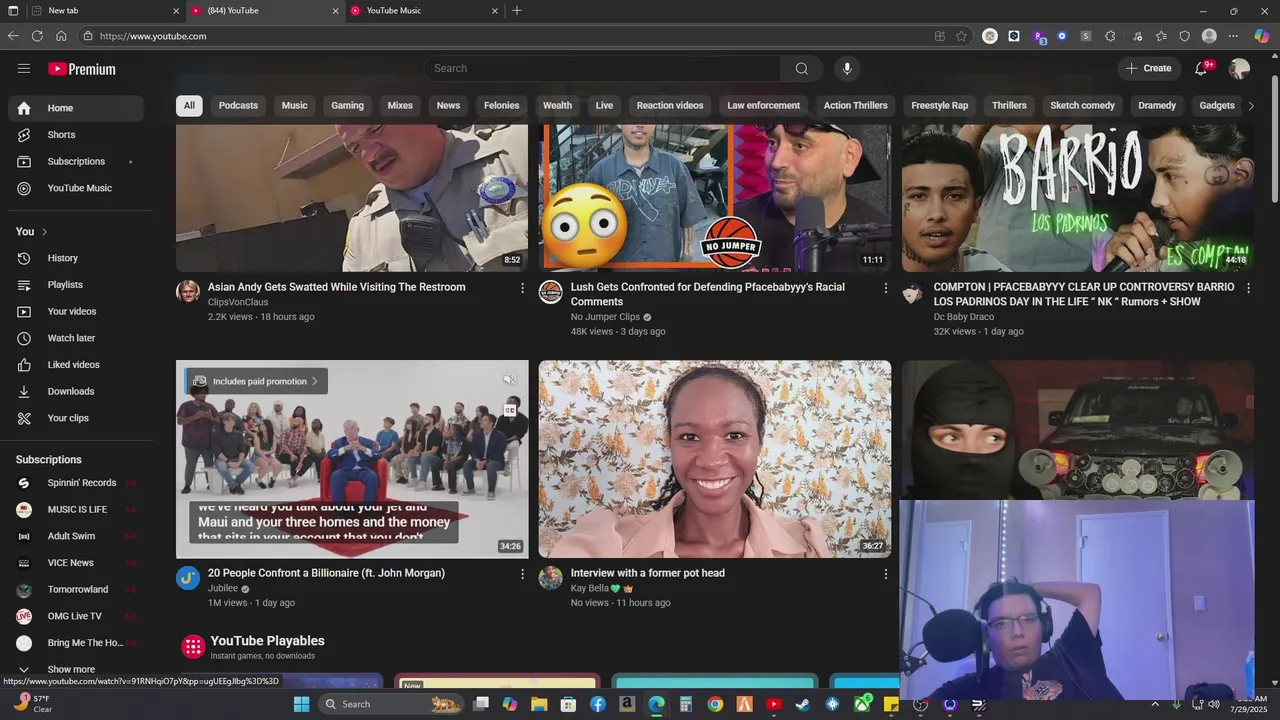The image size is (1280, 720).
Task: Expand the You section chevron
Action: [x=44, y=232]
